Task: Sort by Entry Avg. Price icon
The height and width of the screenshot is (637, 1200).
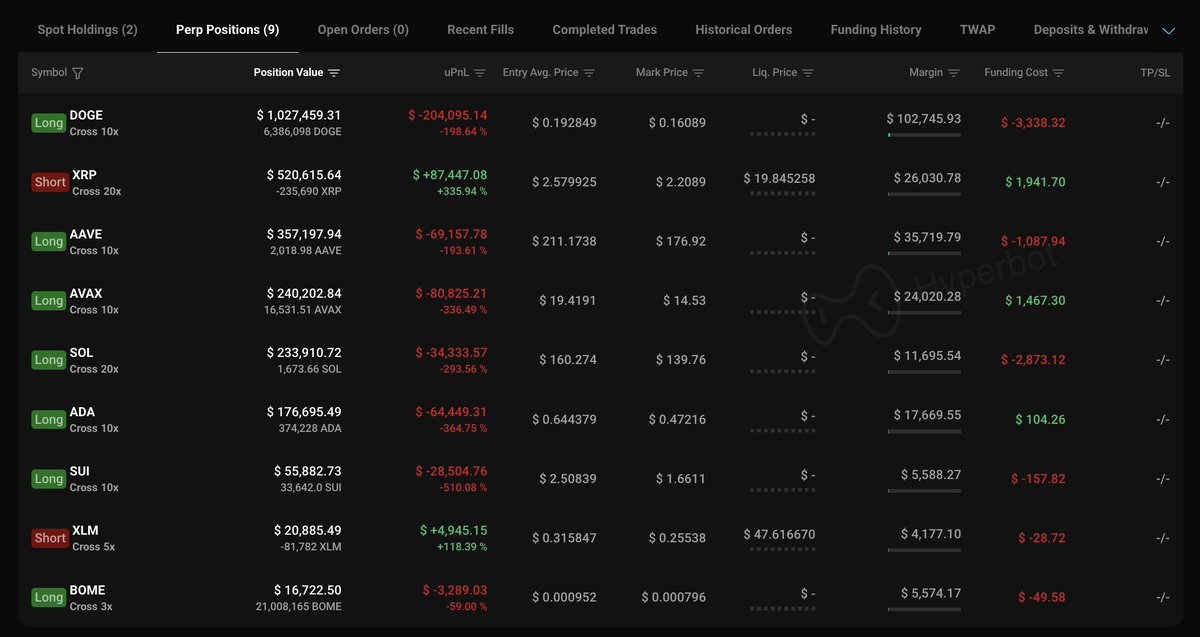Action: [589, 73]
